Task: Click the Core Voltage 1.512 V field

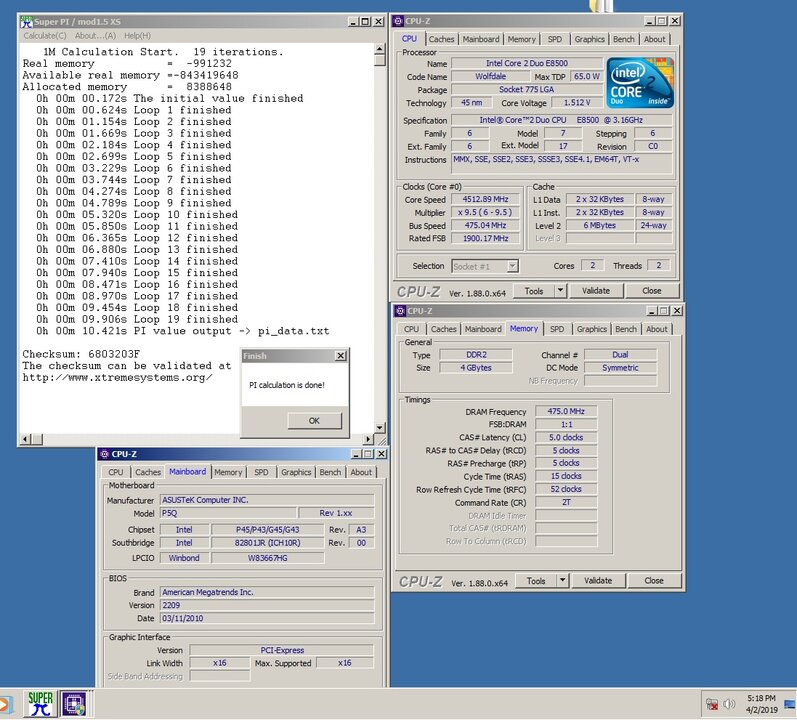Action: coord(577,103)
